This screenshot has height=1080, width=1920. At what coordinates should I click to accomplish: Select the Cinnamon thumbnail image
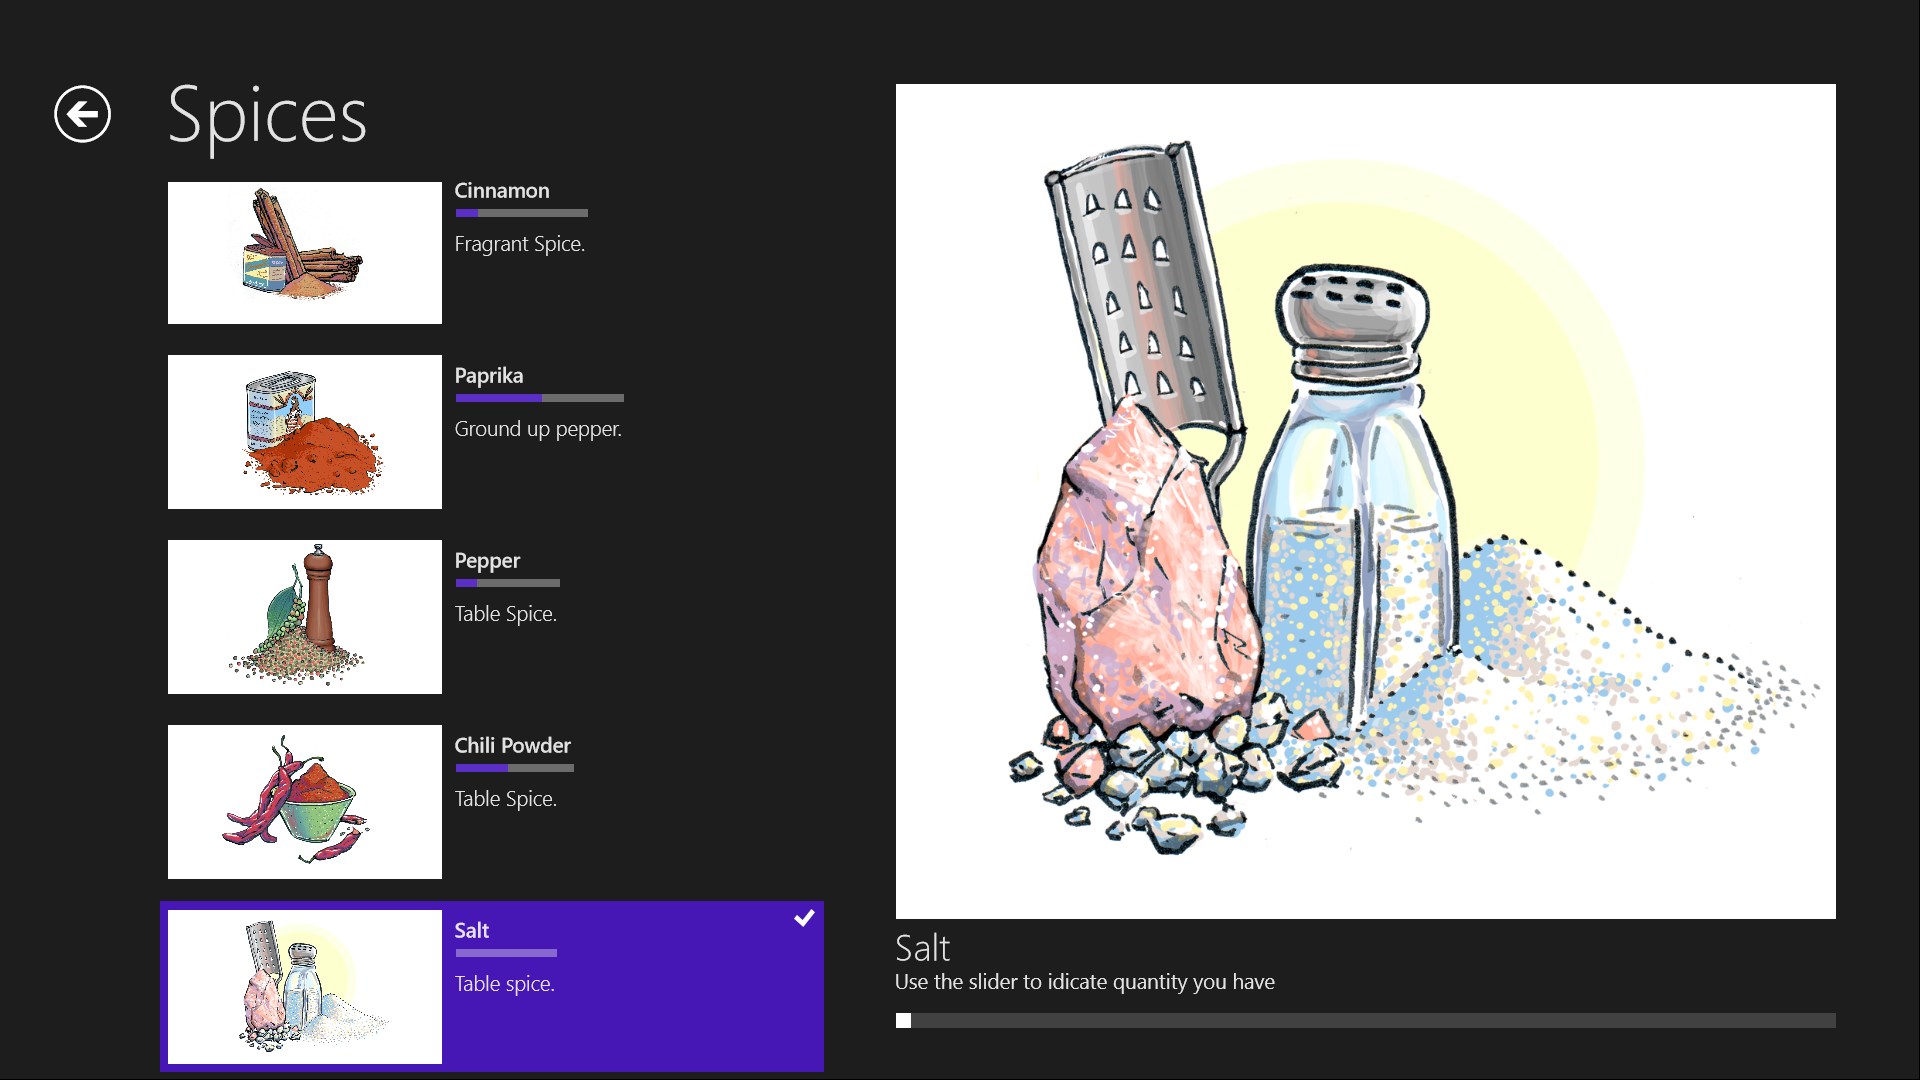point(304,252)
